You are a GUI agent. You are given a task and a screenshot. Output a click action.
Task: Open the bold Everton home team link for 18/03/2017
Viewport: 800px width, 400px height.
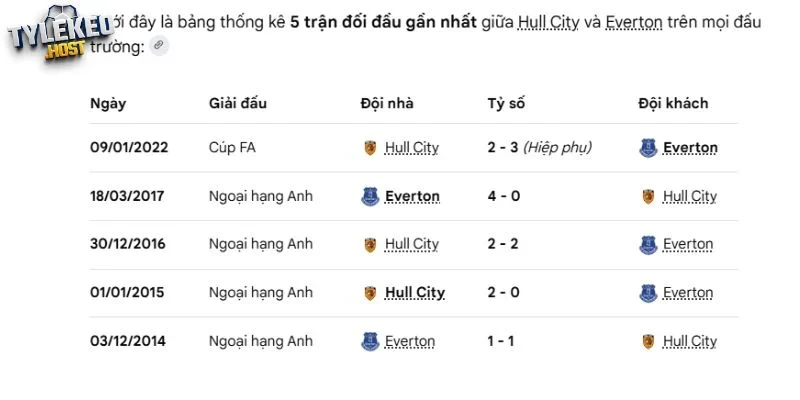(412, 196)
